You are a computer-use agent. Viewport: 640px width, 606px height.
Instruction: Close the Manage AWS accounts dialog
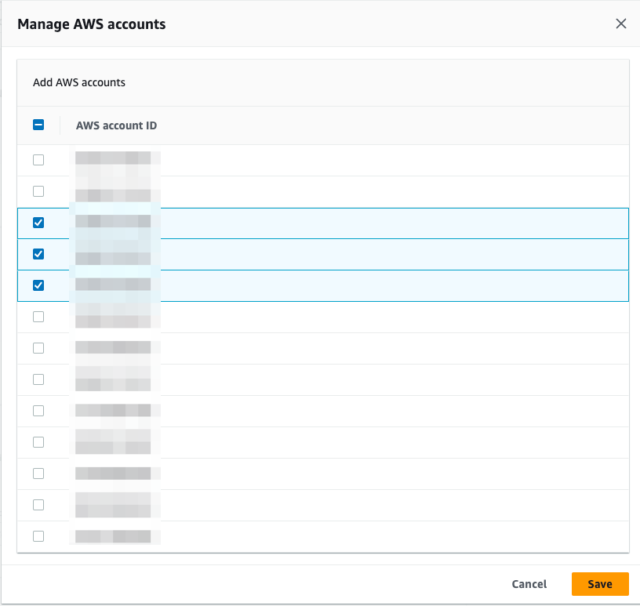(x=621, y=24)
